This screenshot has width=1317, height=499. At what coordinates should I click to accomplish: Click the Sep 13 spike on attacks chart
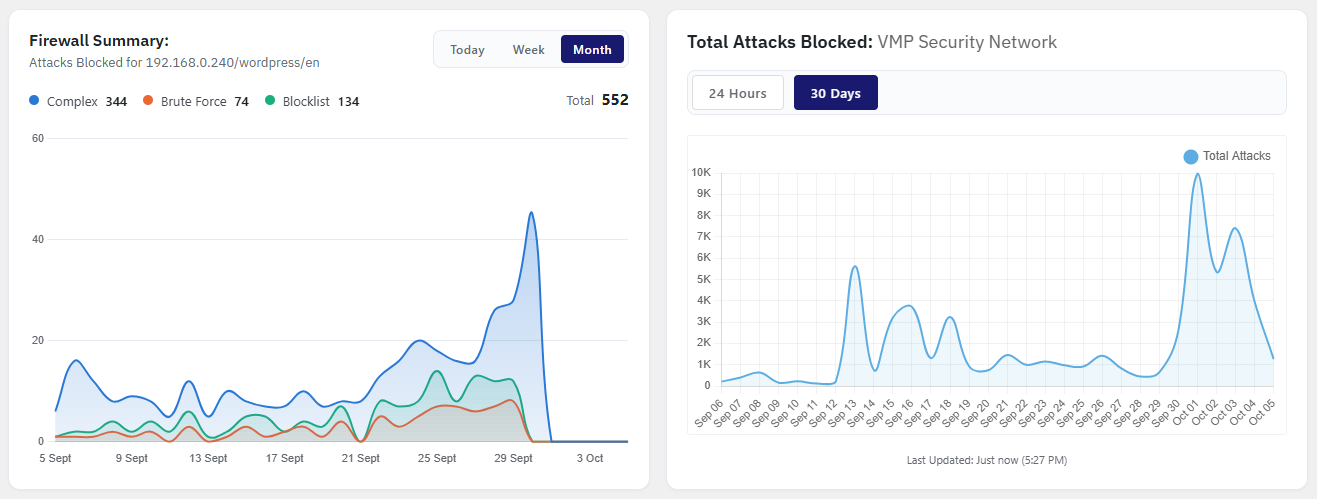tap(854, 266)
